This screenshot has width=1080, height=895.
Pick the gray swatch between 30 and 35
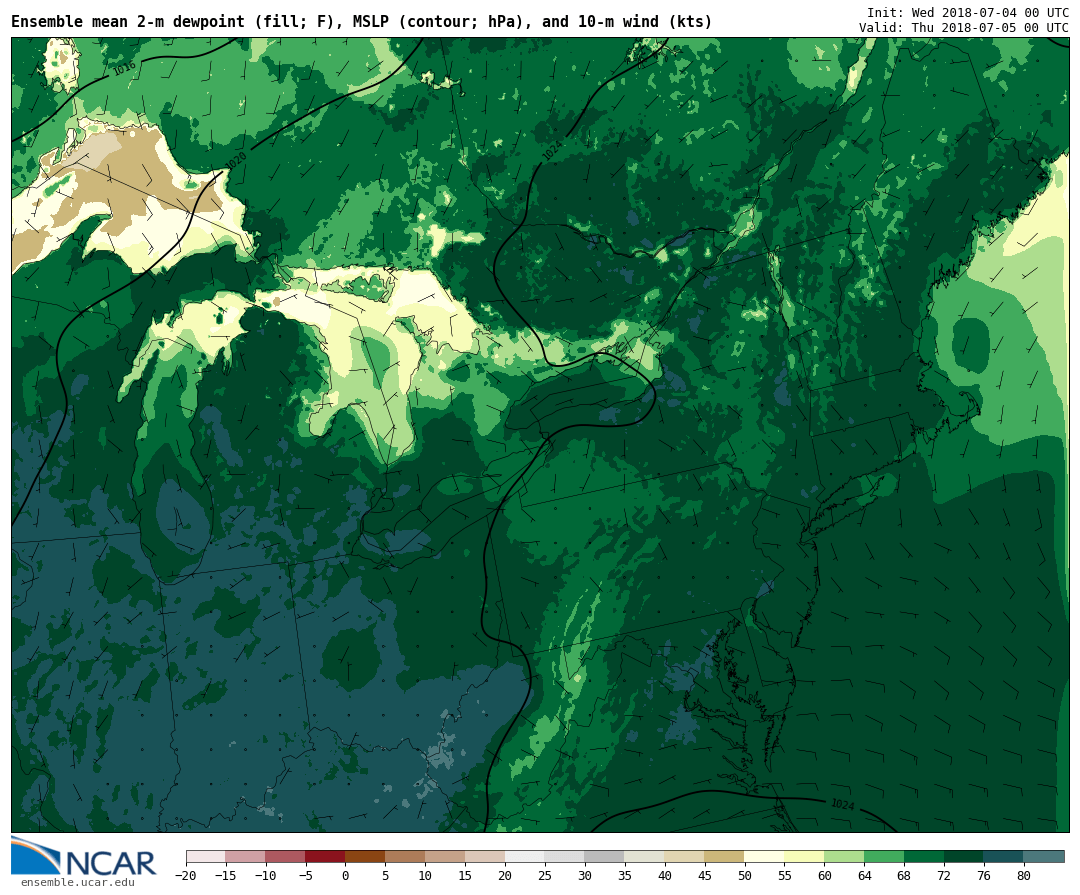(605, 856)
